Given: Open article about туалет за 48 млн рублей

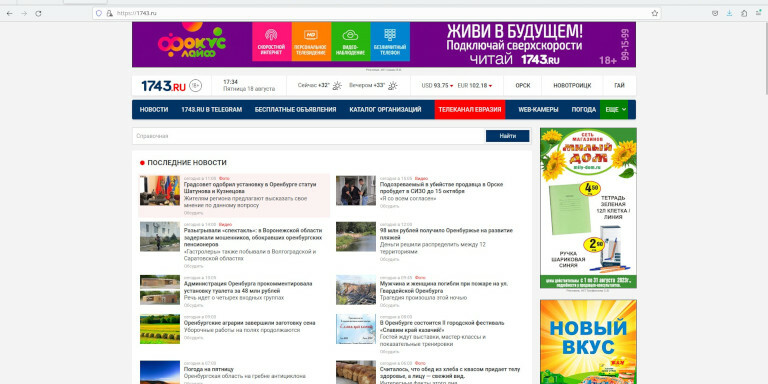Looking at the screenshot, I should click(x=248, y=287).
